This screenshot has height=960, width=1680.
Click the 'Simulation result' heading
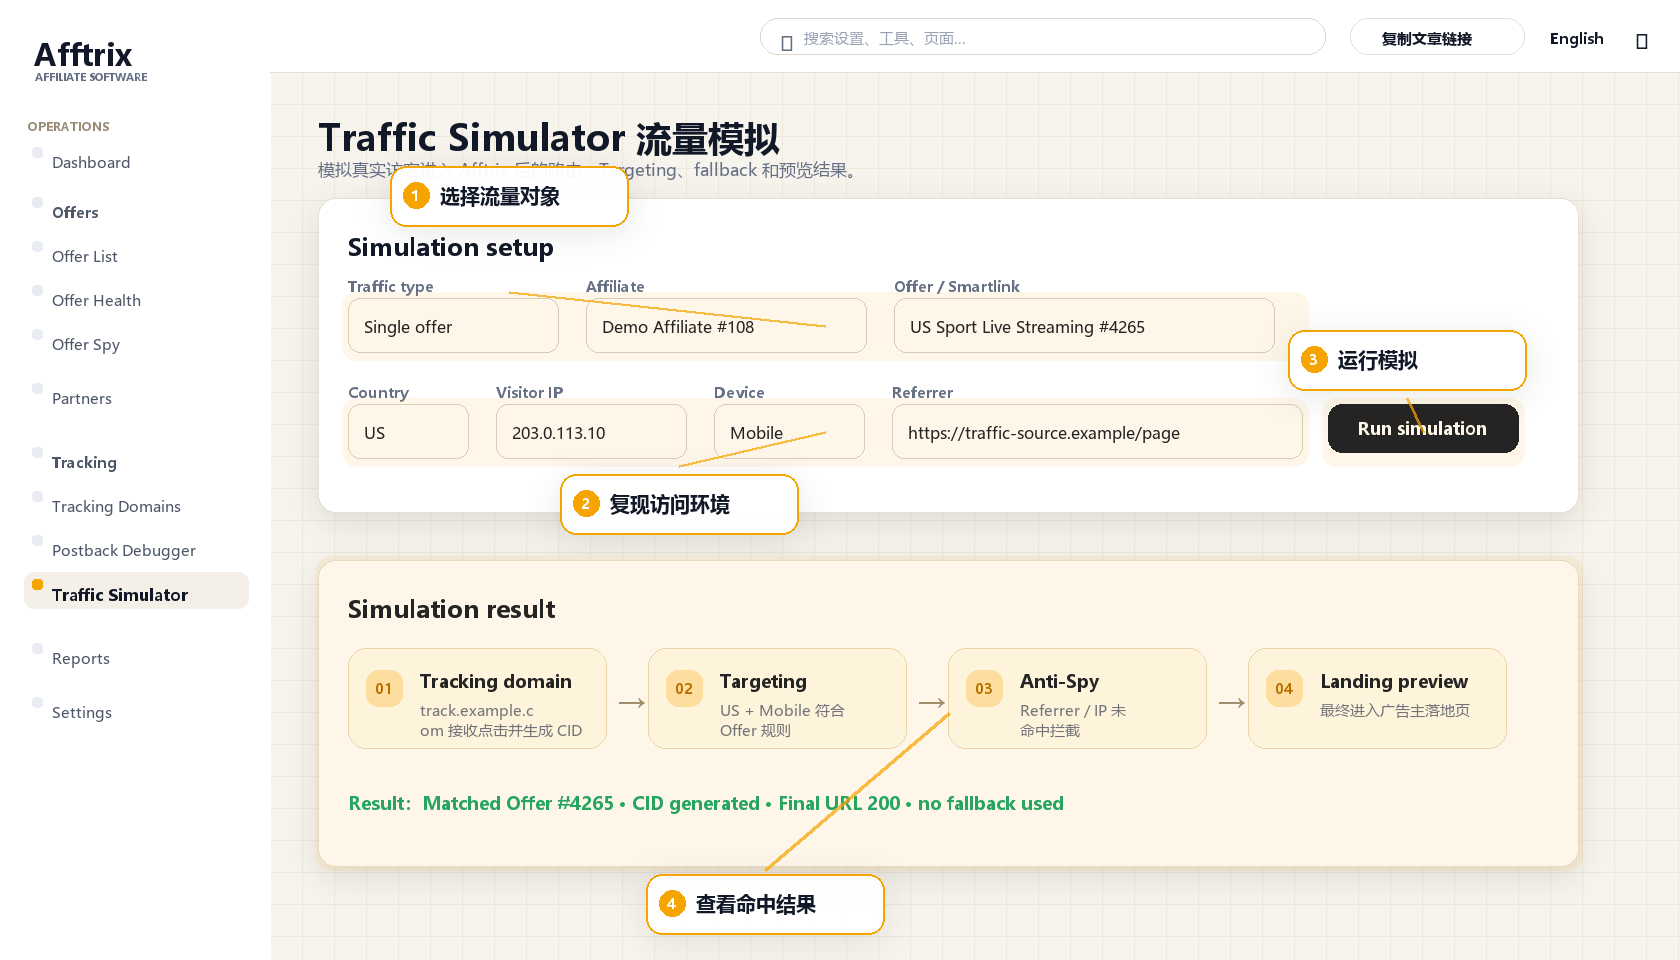[x=451, y=609]
